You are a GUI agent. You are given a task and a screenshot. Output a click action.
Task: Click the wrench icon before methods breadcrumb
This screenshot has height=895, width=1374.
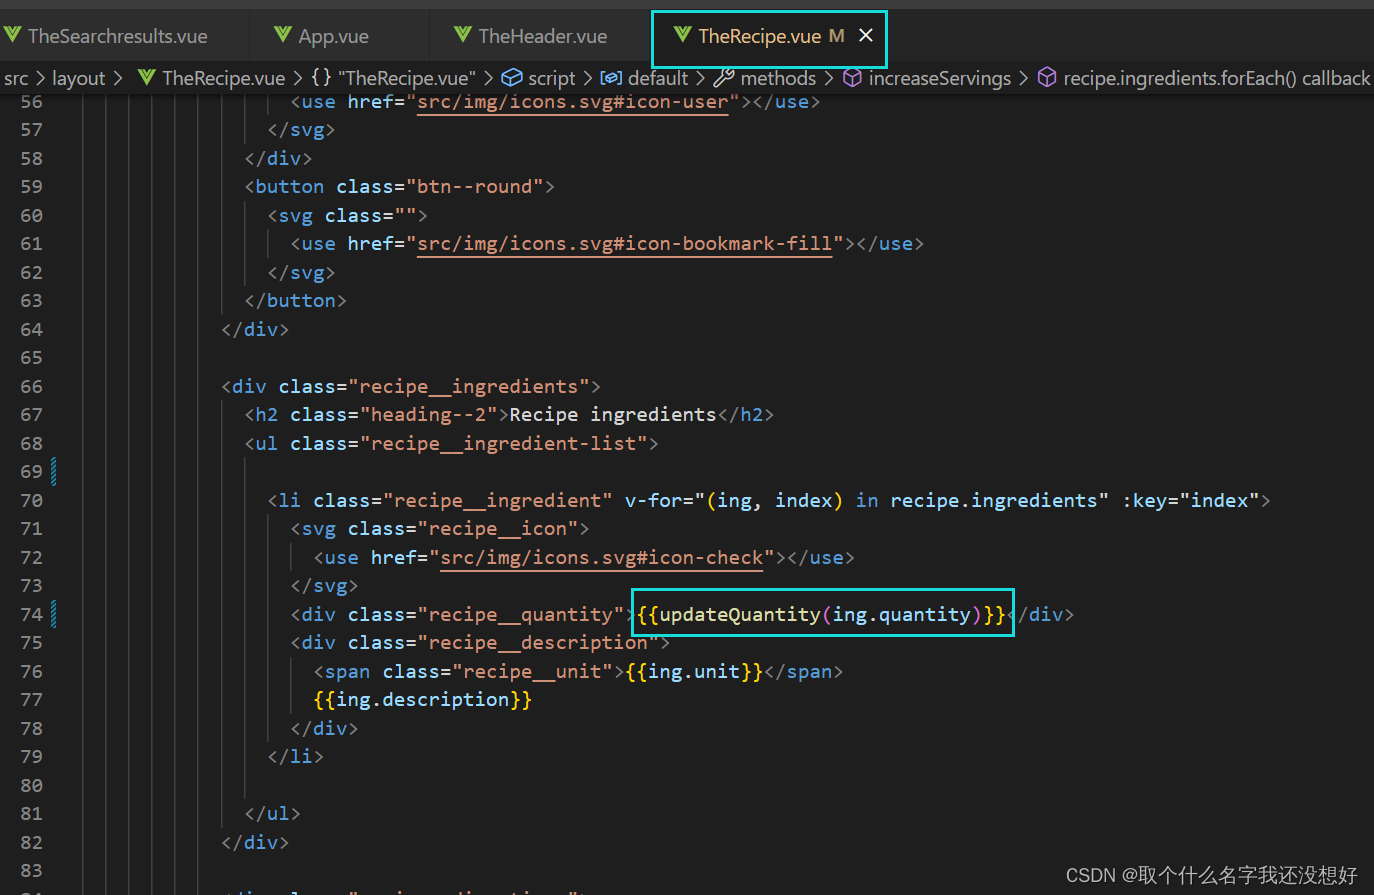coord(724,77)
